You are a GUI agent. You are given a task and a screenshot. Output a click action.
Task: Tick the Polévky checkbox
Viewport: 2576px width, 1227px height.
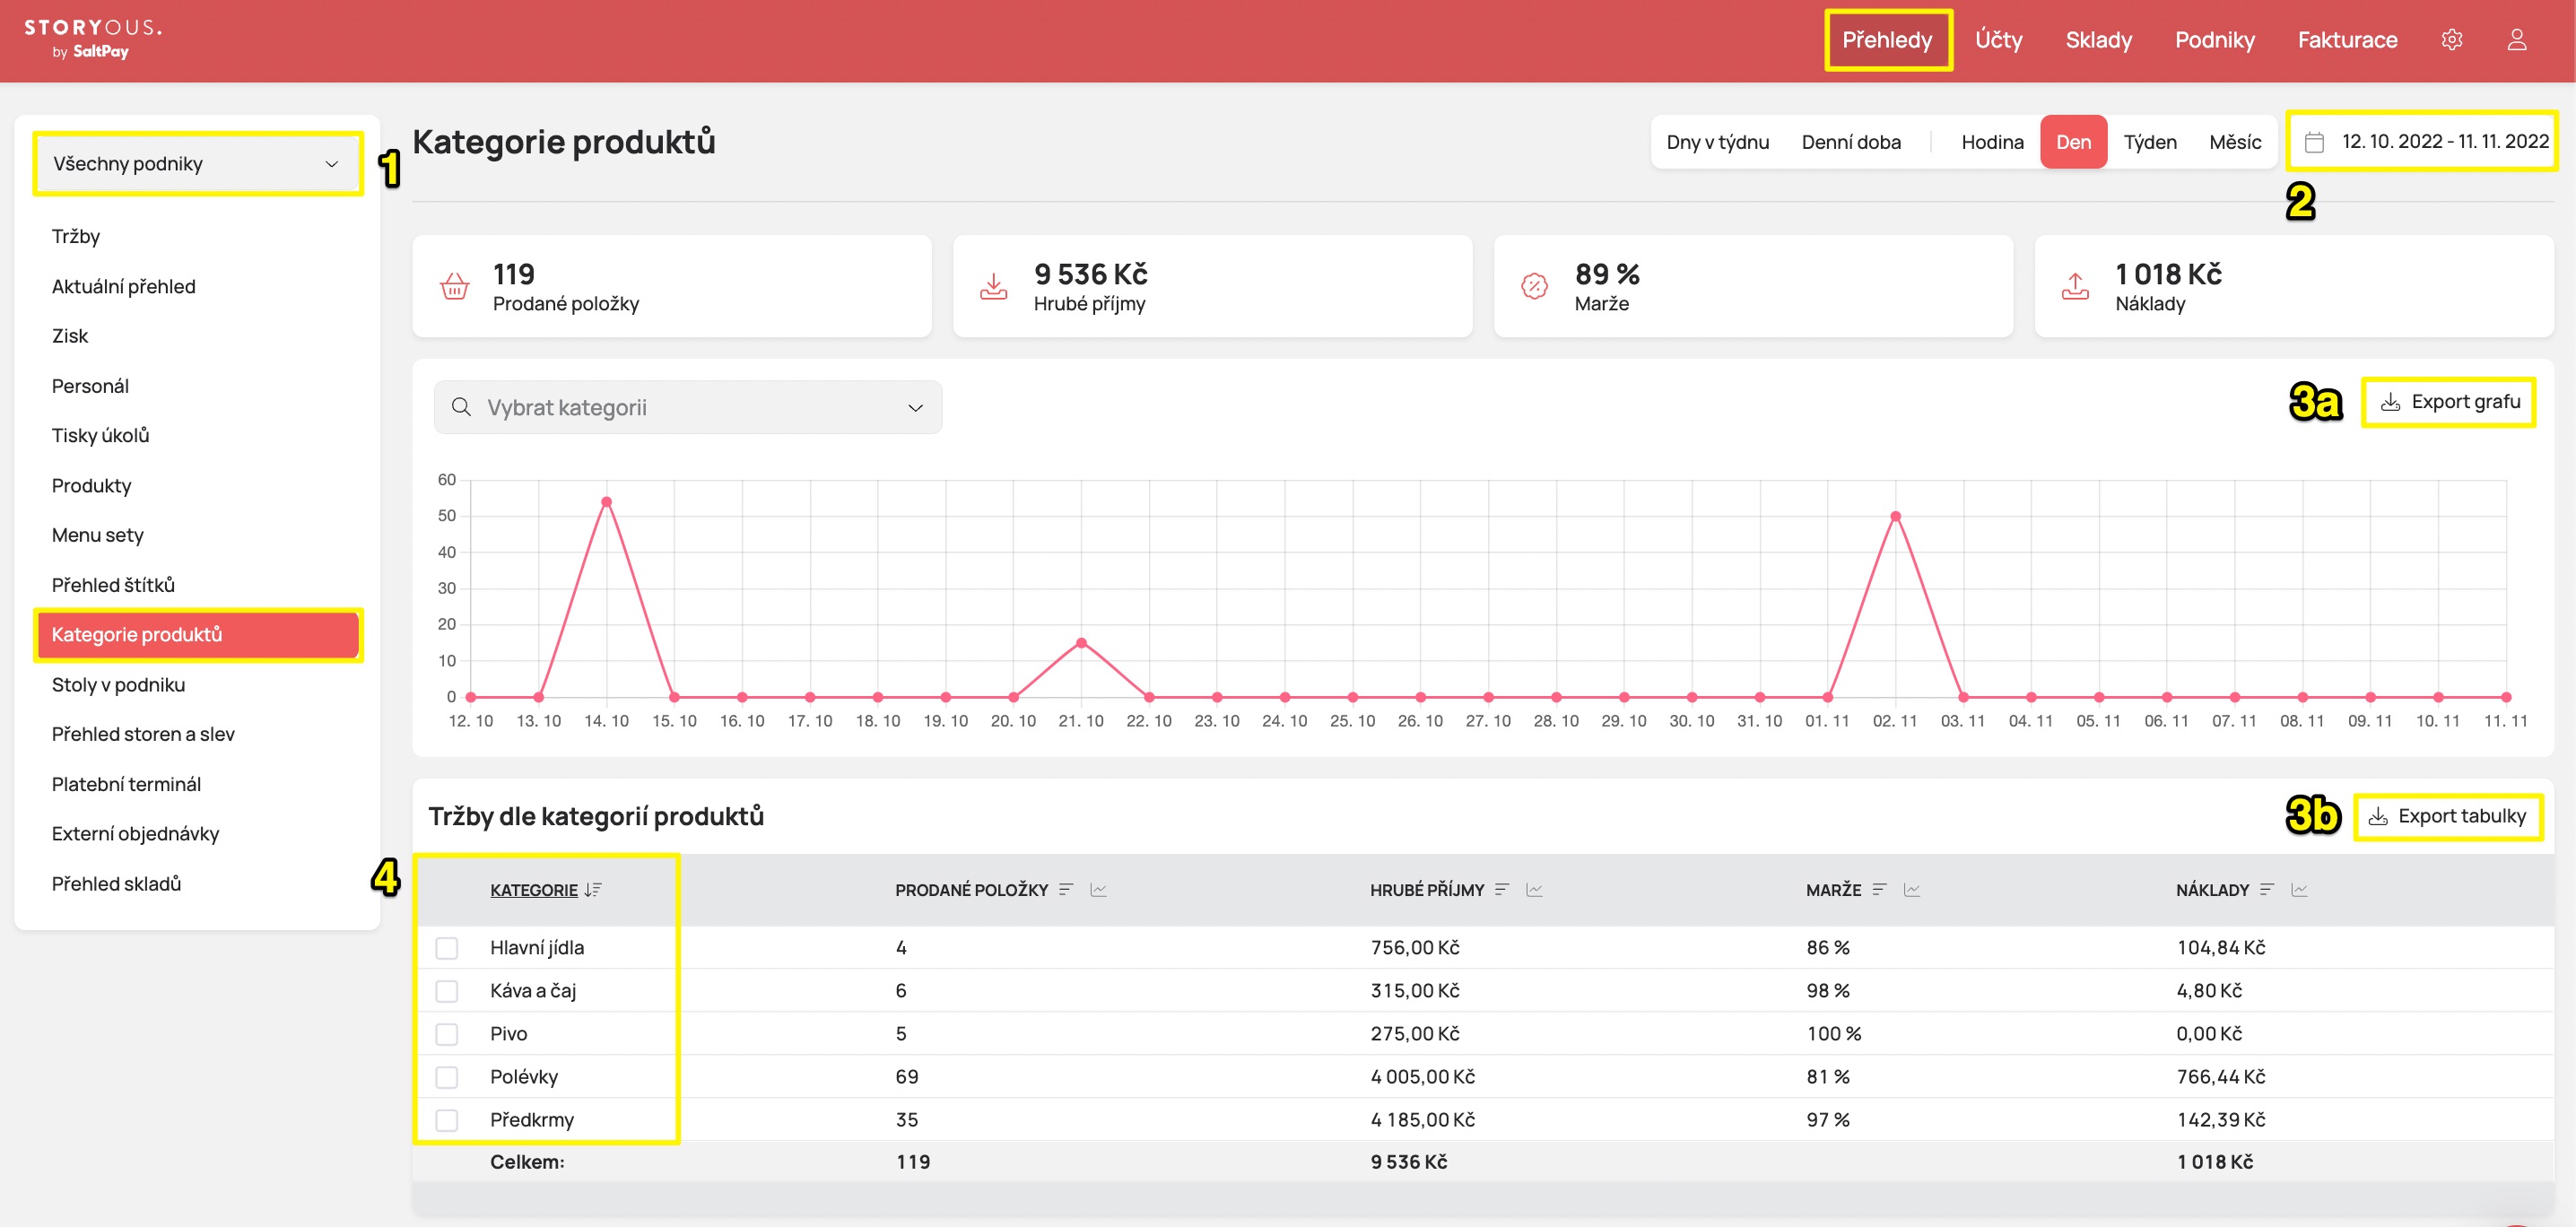click(447, 1076)
